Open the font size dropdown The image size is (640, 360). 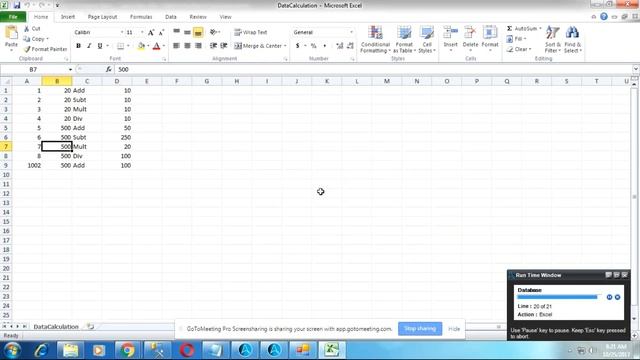point(142,32)
